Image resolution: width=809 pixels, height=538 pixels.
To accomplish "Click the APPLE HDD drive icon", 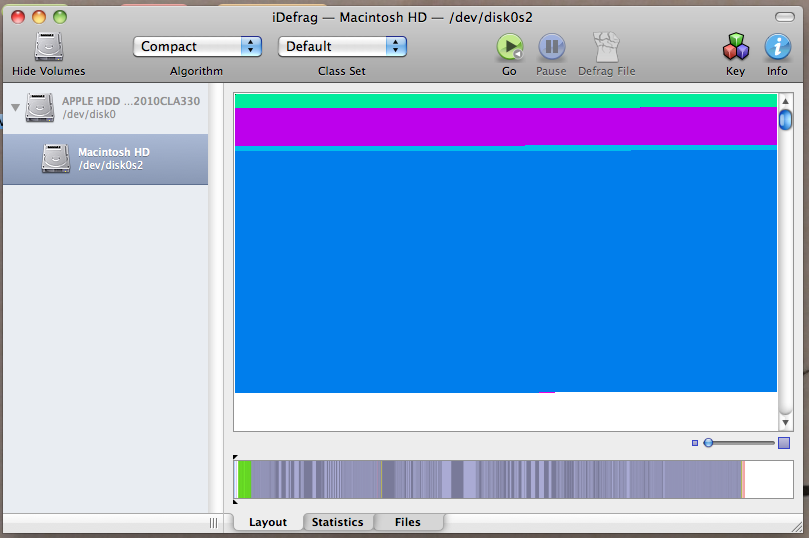I will [40, 107].
